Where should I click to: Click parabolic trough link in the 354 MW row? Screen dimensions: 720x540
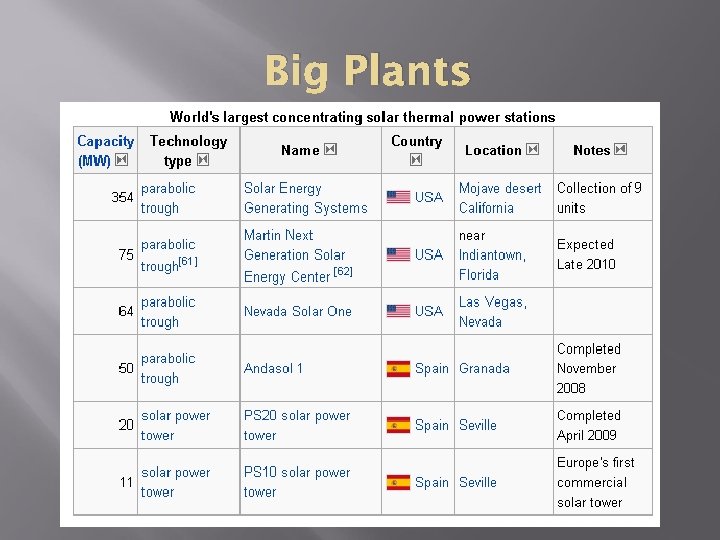(168, 198)
